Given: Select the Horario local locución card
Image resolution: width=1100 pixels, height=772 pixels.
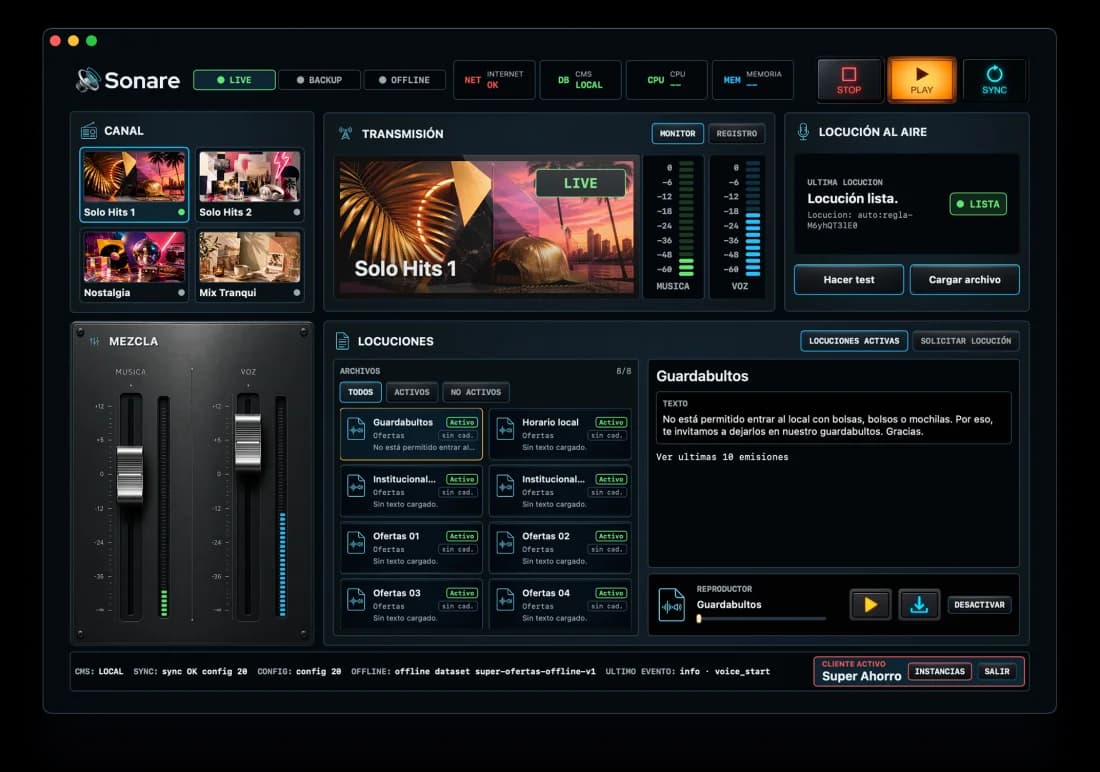Looking at the screenshot, I should pyautogui.click(x=561, y=434).
